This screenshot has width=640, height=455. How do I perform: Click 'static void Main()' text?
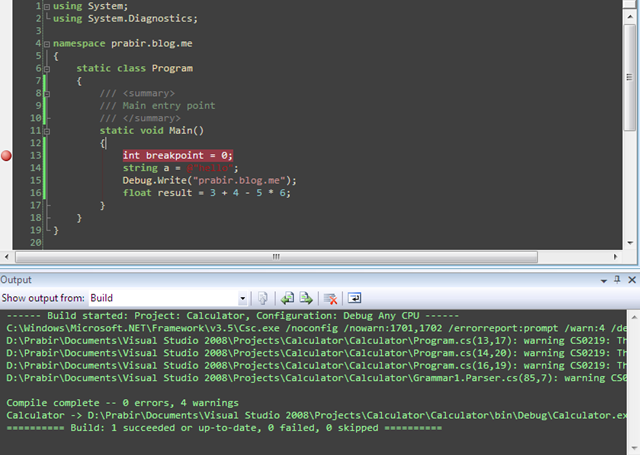click(151, 131)
